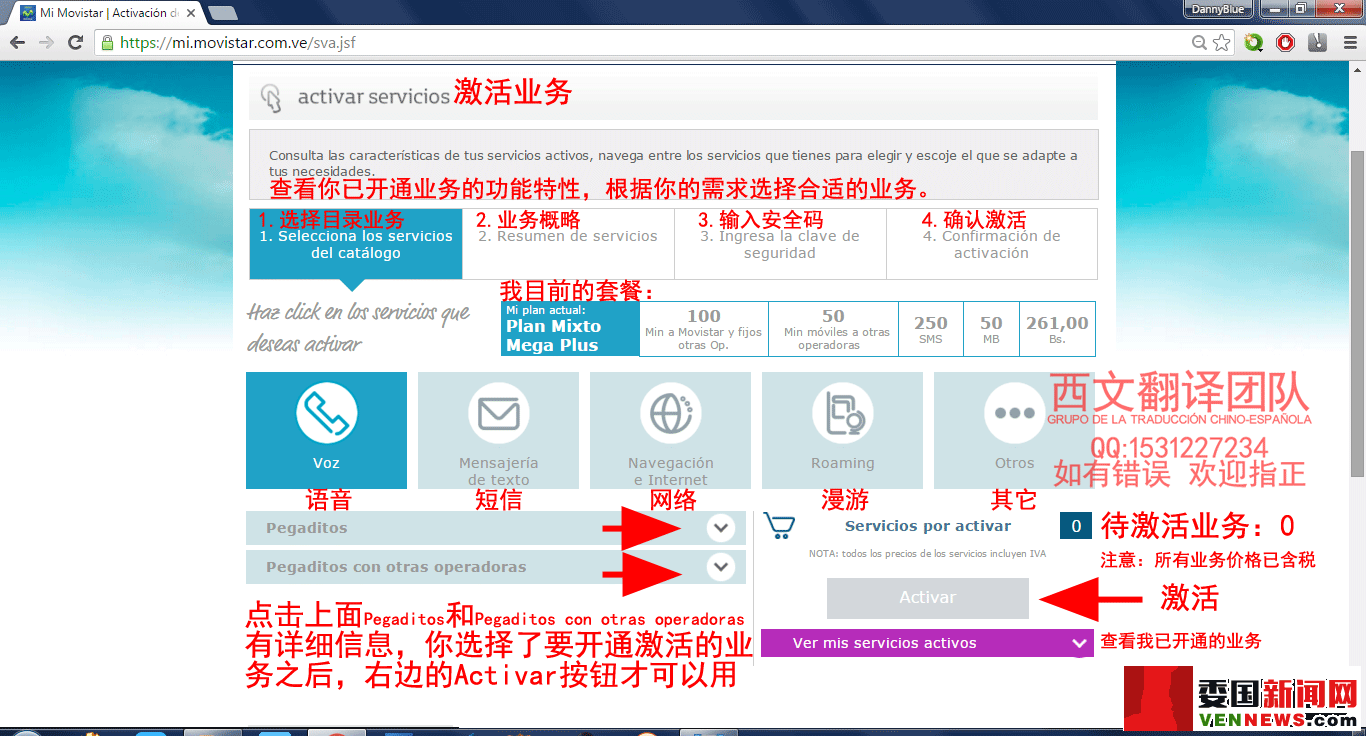Click the Haz click en los servicios hint text
The height and width of the screenshot is (736, 1366).
(x=359, y=327)
